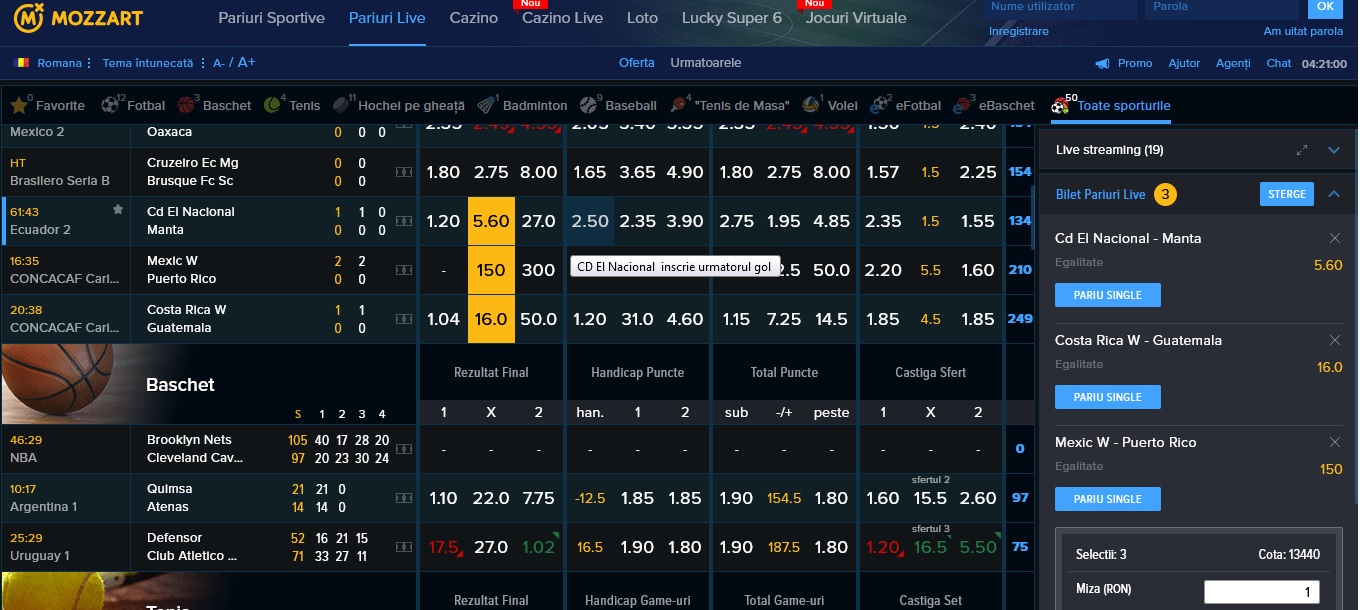The width and height of the screenshot is (1360, 610).
Task: Click PARIU SINGLE under Mexic W - Puerto Rico
Action: 1107,499
